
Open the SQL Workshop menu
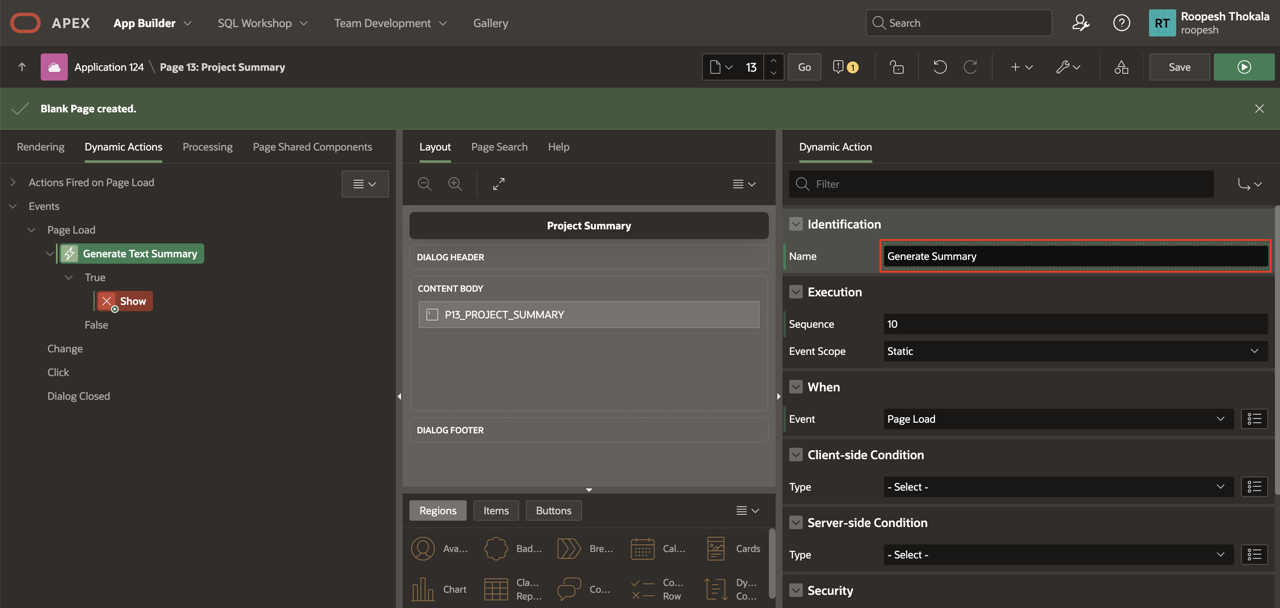[262, 23]
